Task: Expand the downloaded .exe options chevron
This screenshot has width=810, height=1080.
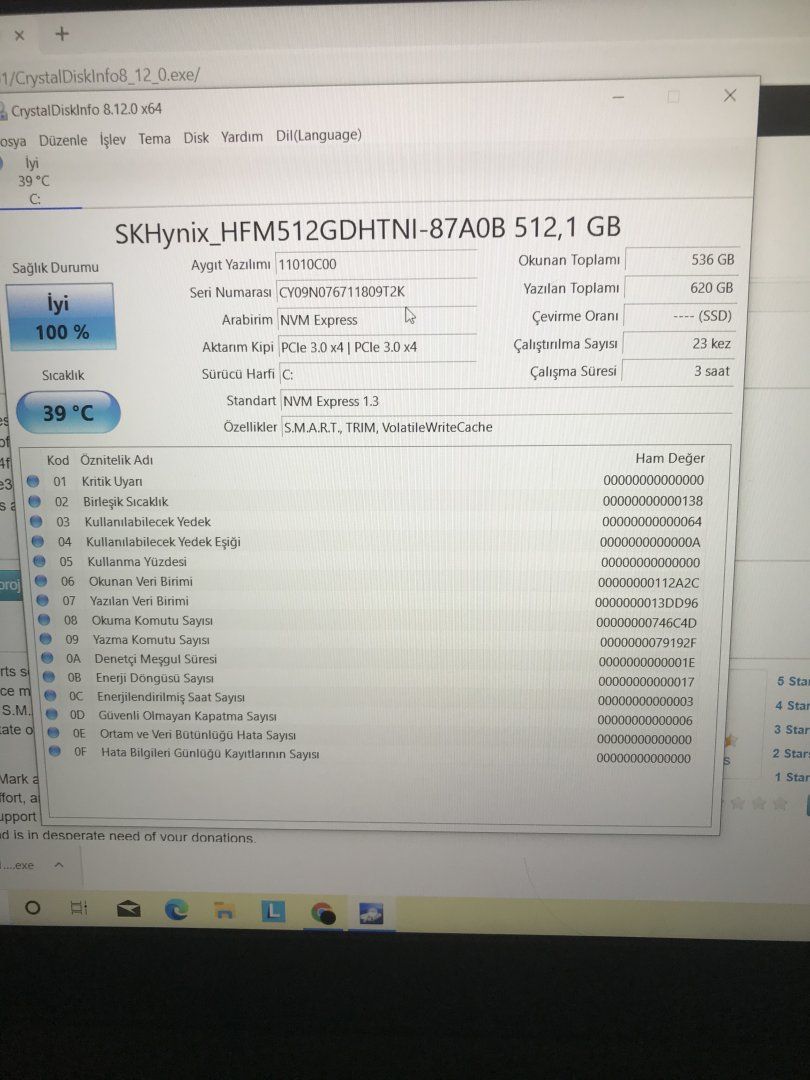Action: (x=59, y=865)
